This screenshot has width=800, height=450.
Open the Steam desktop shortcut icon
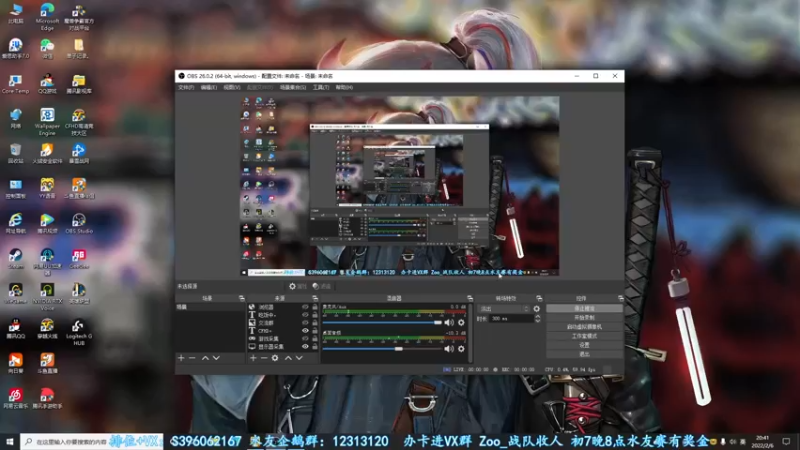16,259
